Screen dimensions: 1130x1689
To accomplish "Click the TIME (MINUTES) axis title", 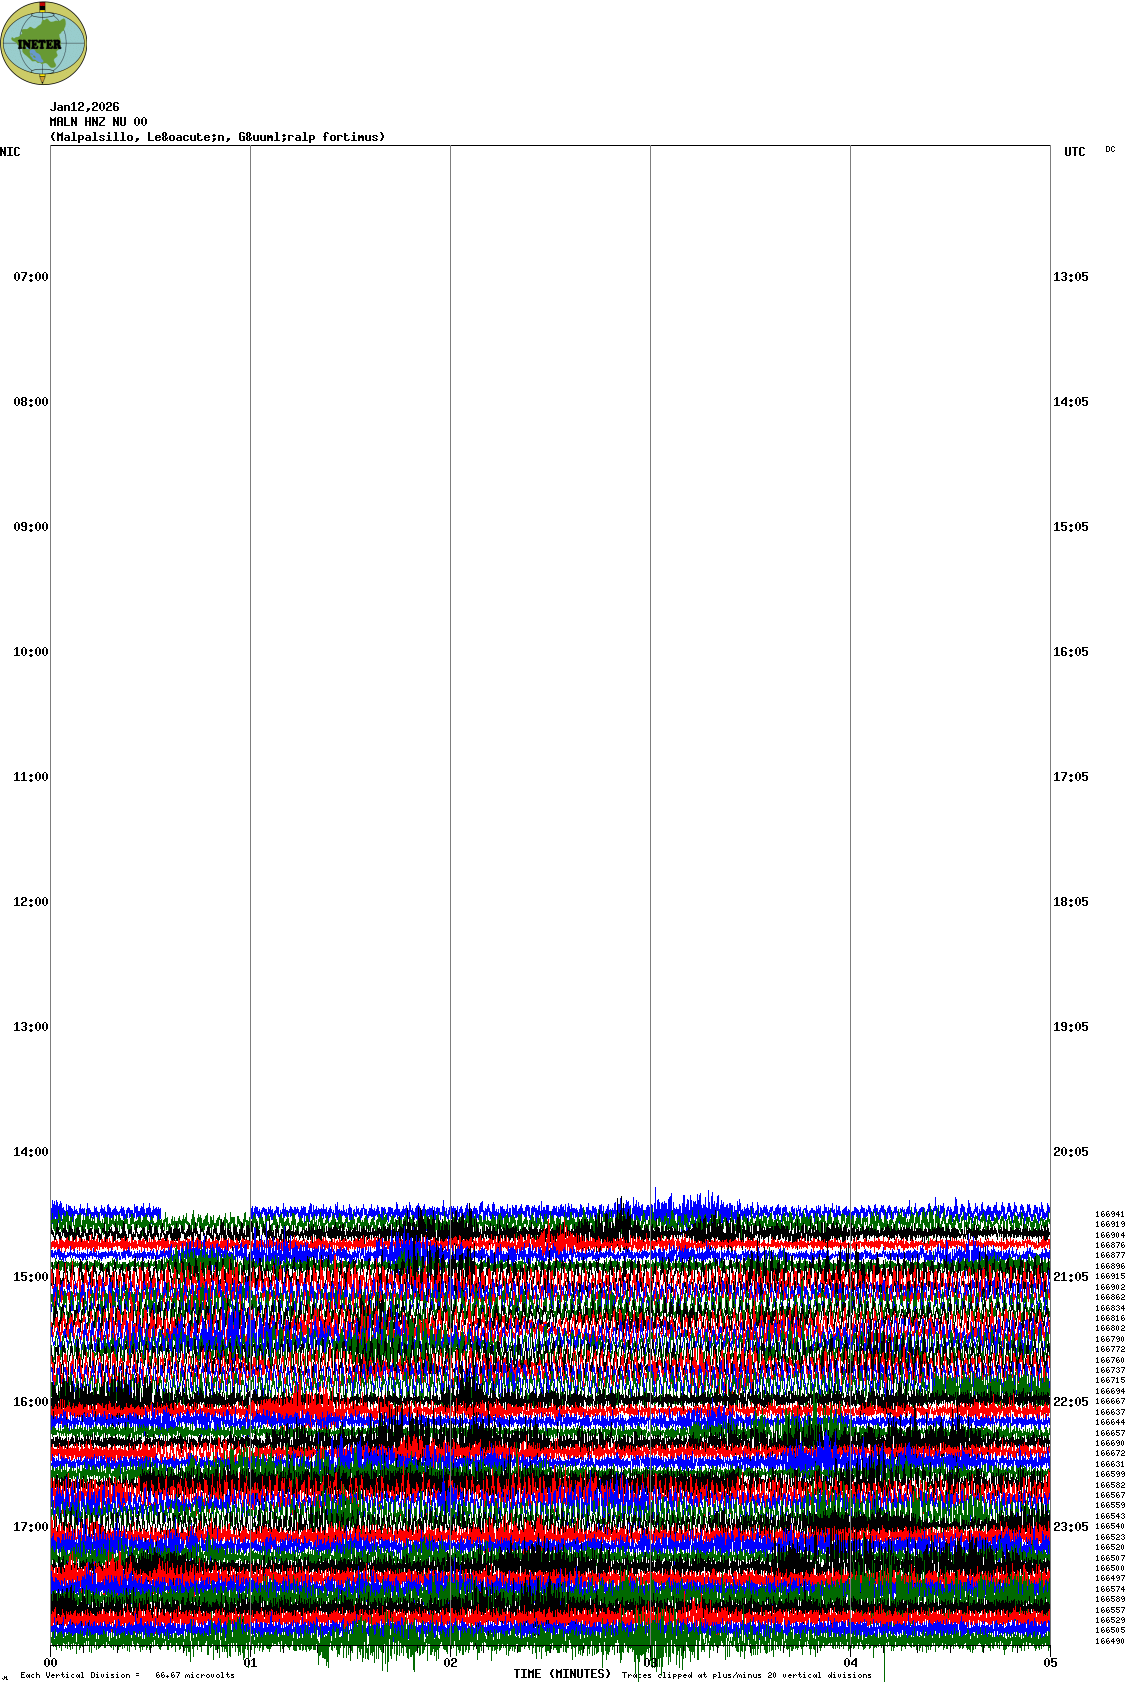I will [x=562, y=1674].
